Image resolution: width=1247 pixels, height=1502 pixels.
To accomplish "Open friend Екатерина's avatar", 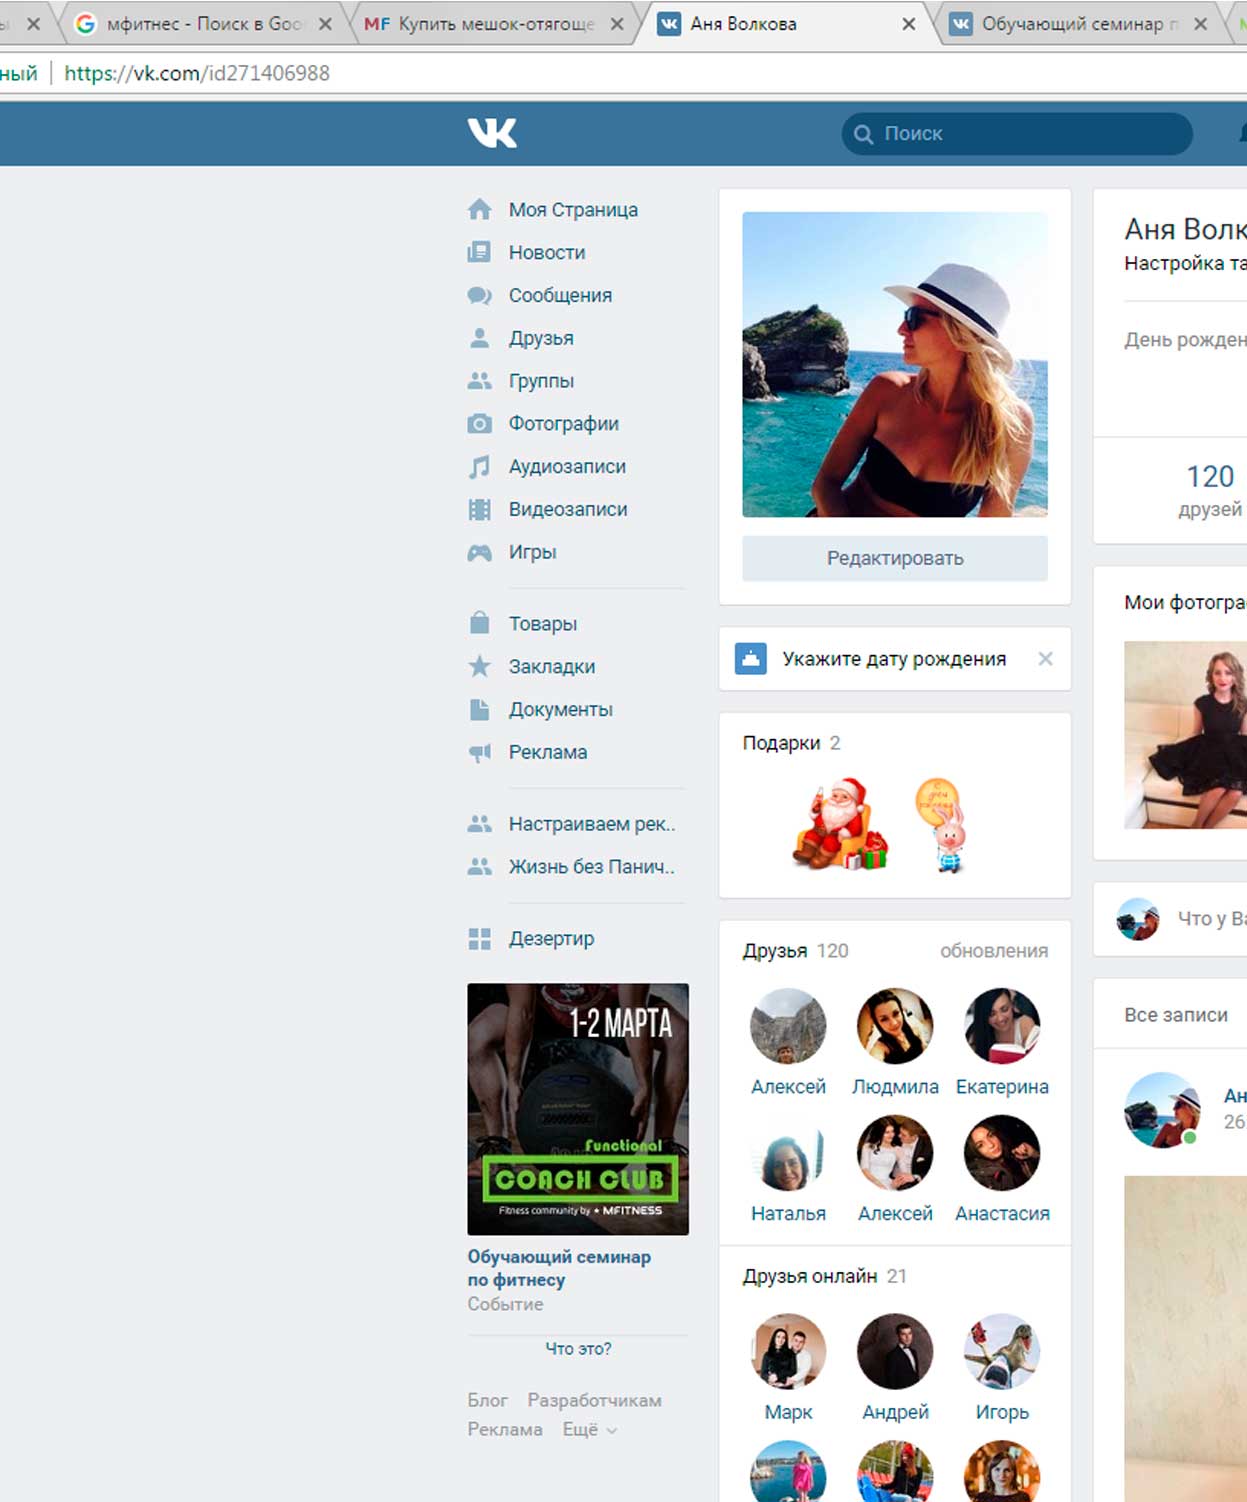I will pos(1002,1026).
